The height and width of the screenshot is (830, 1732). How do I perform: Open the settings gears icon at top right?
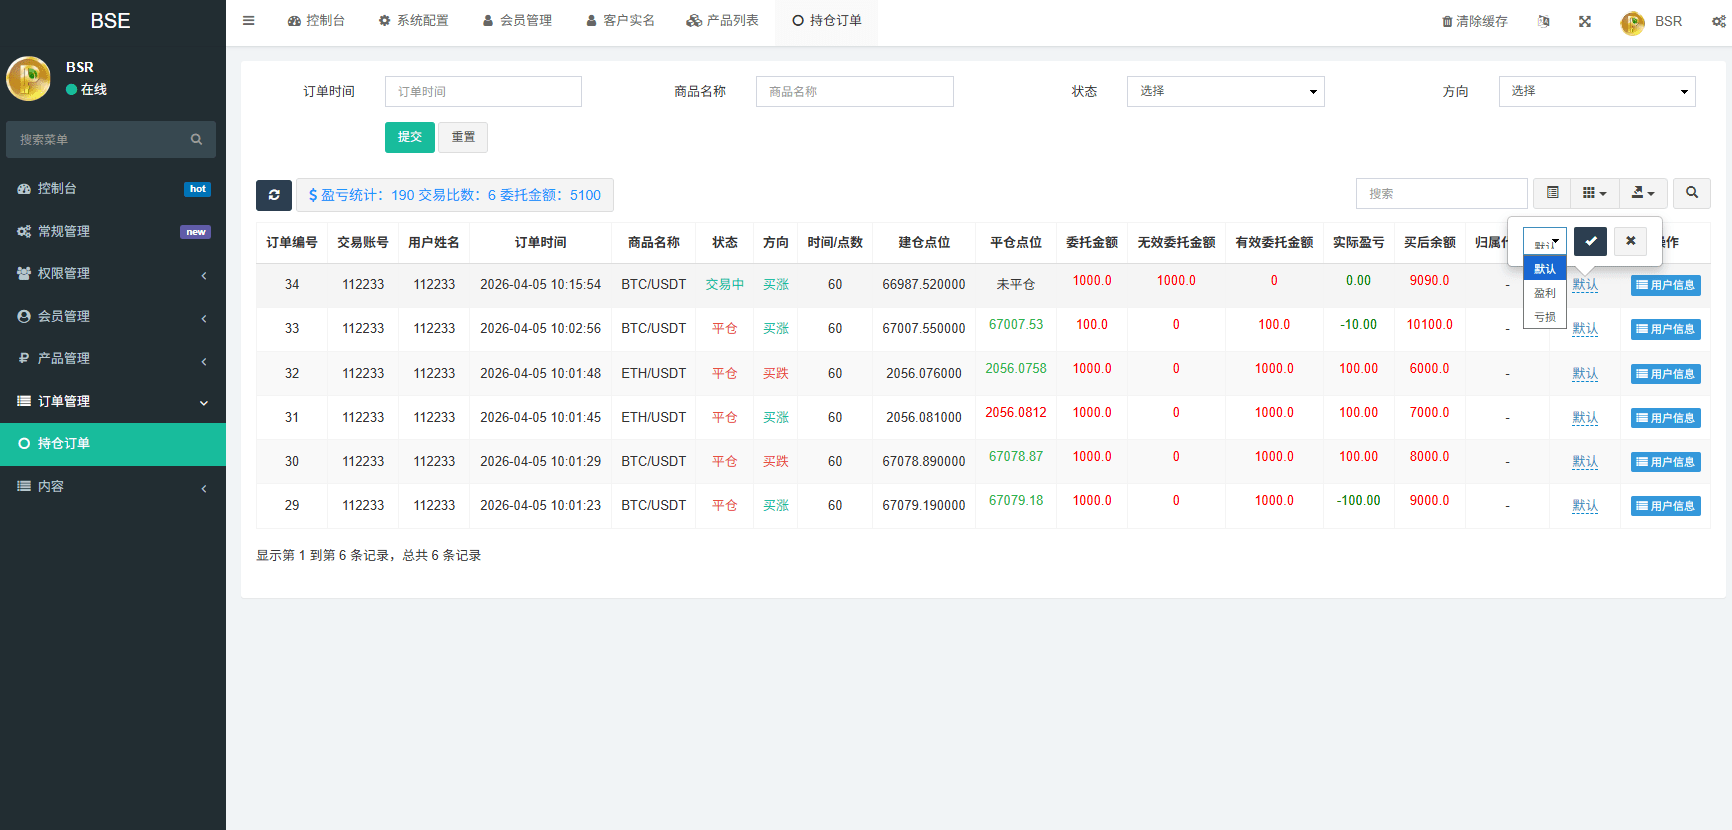click(x=1718, y=21)
